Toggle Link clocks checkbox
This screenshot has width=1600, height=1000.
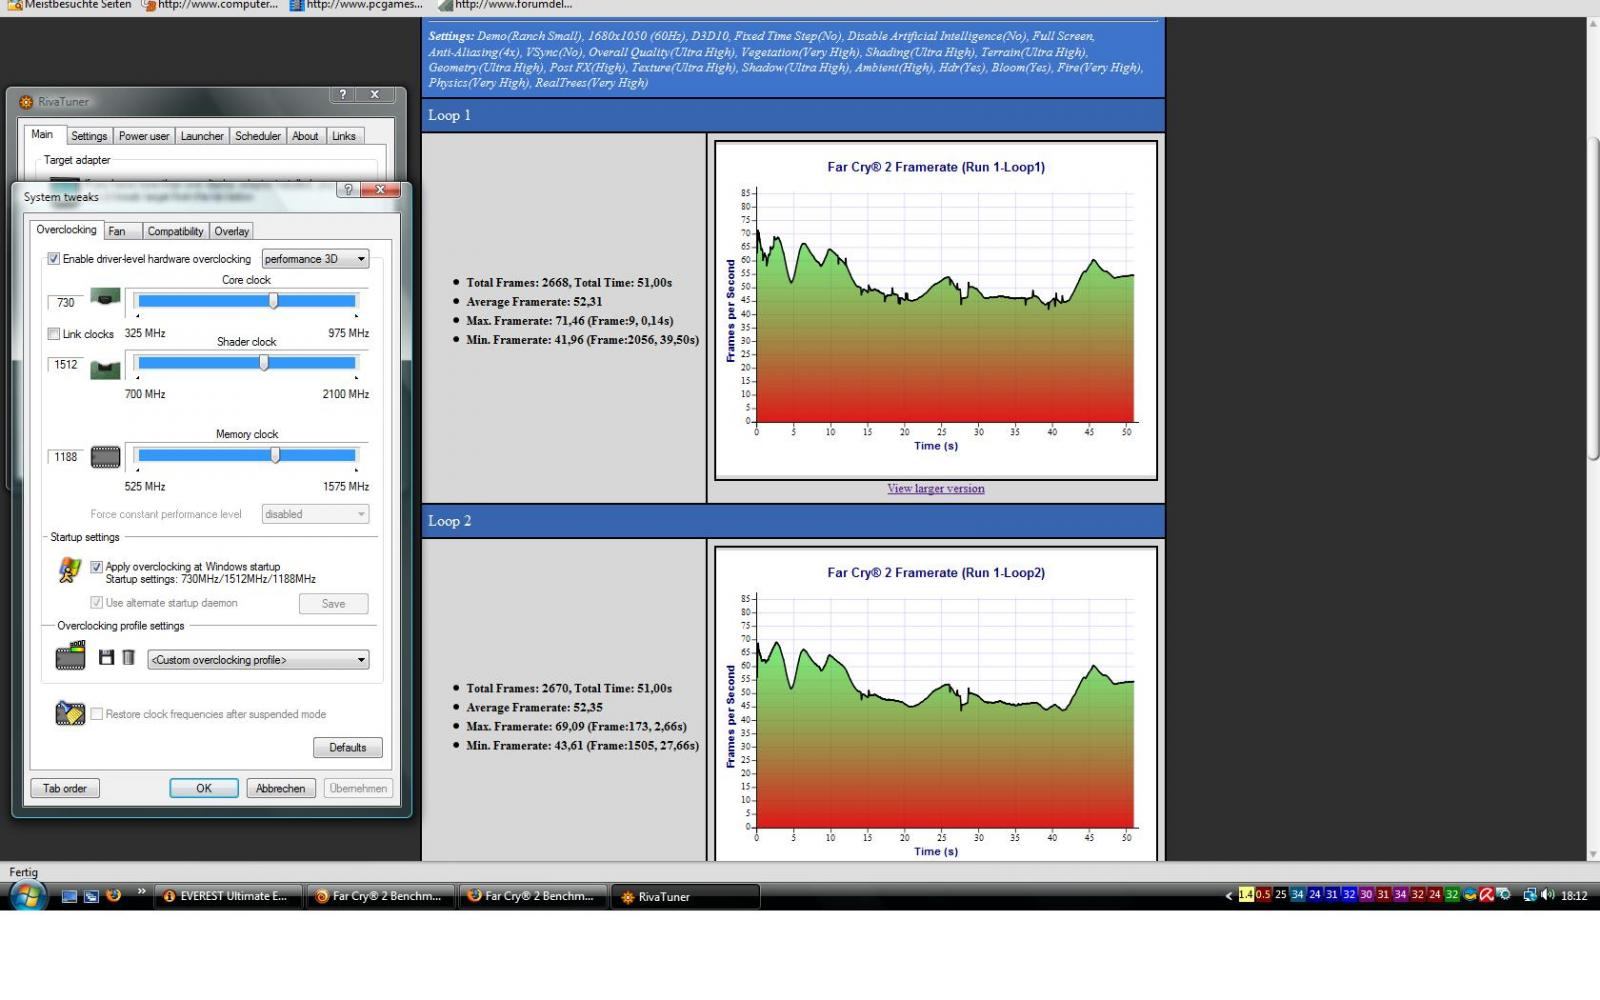[x=54, y=333]
